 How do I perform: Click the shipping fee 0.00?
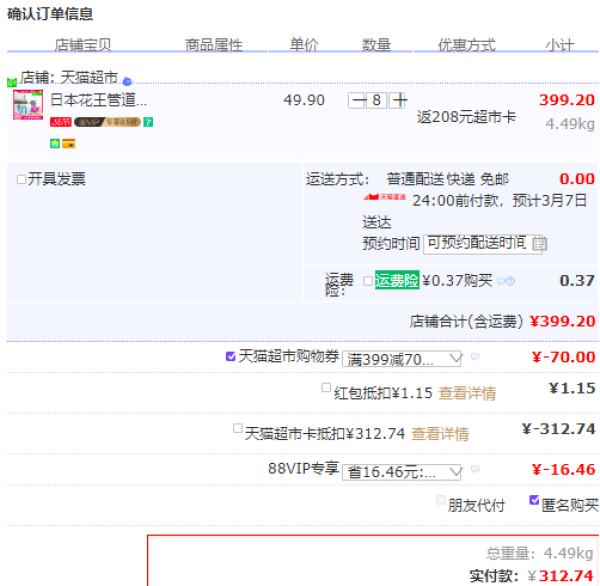click(x=577, y=179)
